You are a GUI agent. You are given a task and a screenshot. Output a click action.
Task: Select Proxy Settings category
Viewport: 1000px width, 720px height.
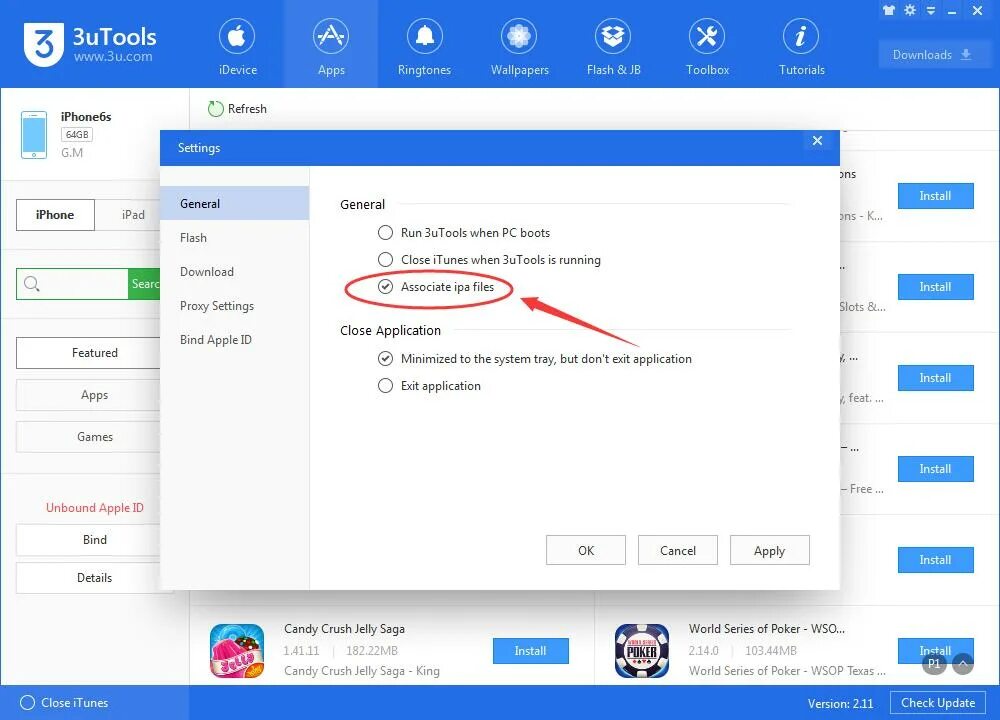235,306
